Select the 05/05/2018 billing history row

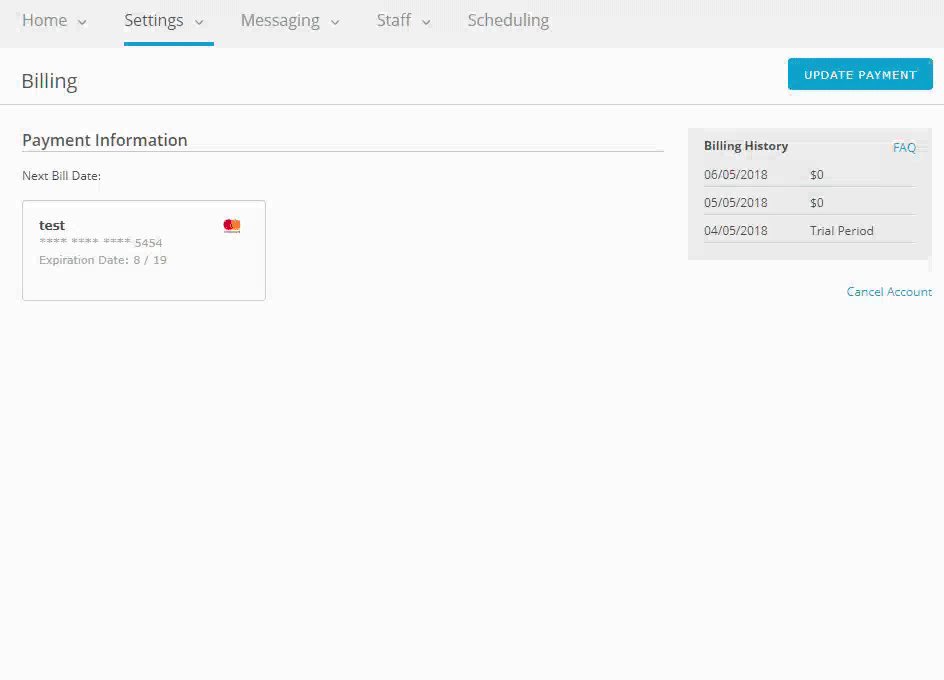pyautogui.click(x=736, y=203)
